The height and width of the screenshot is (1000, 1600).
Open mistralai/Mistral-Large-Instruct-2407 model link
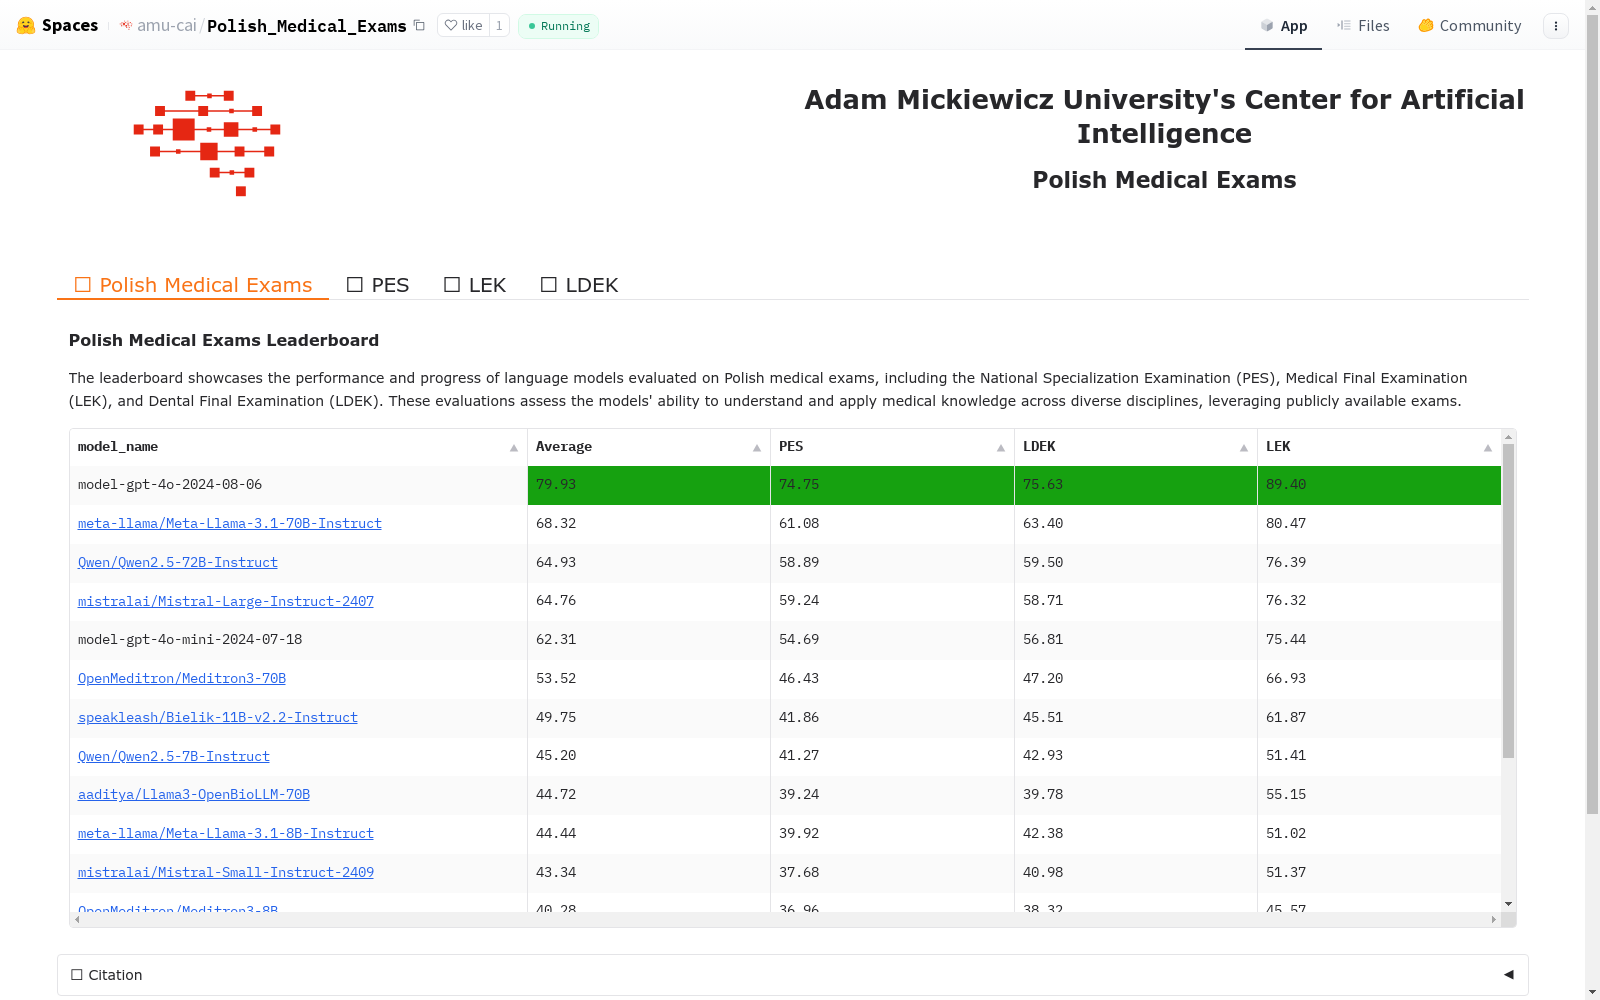tap(226, 601)
